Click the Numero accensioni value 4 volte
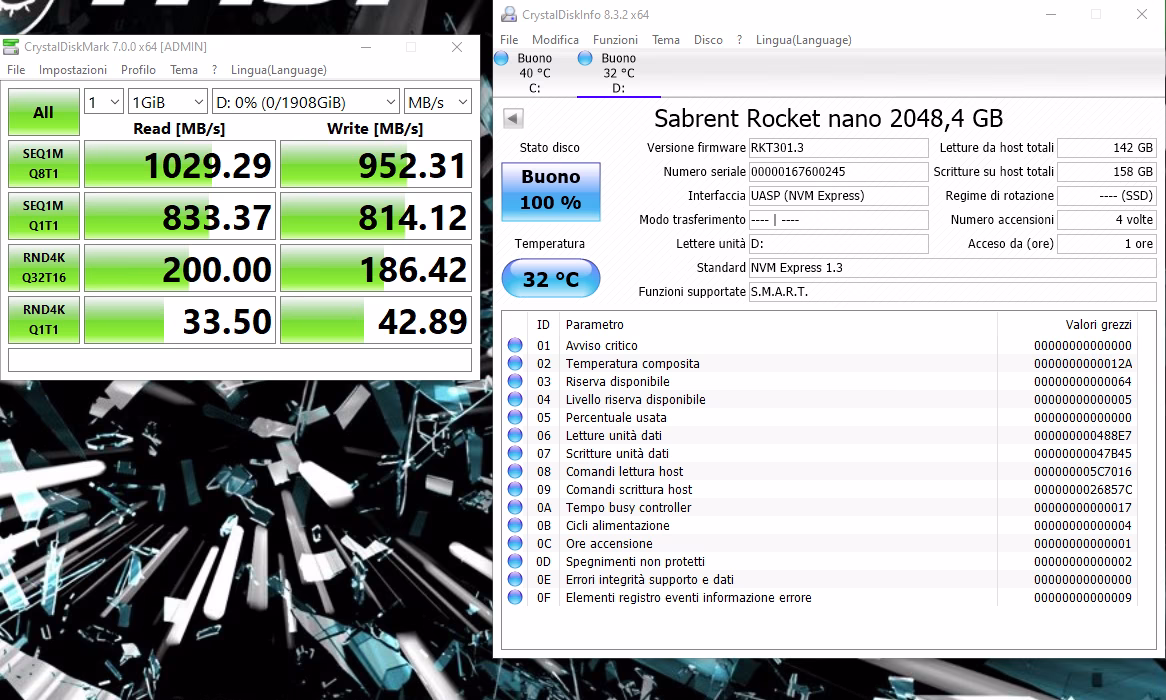Image resolution: width=1166 pixels, height=700 pixels. pos(1107,219)
